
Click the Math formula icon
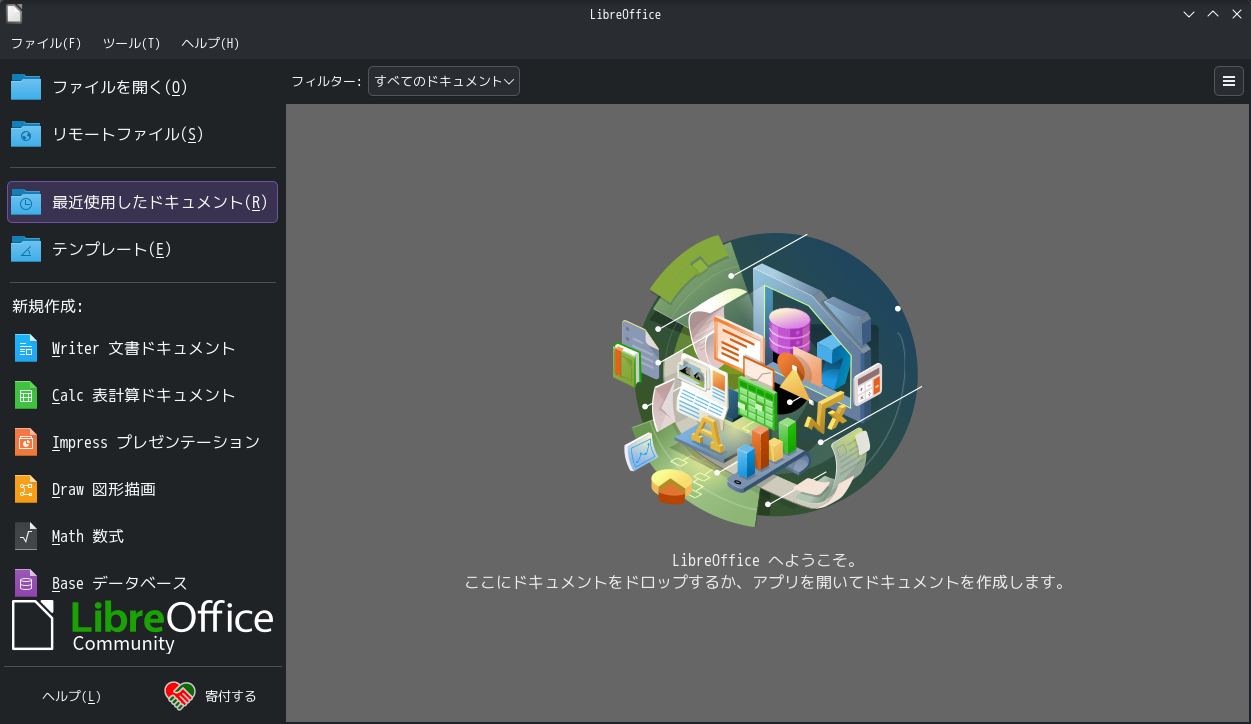click(26, 536)
